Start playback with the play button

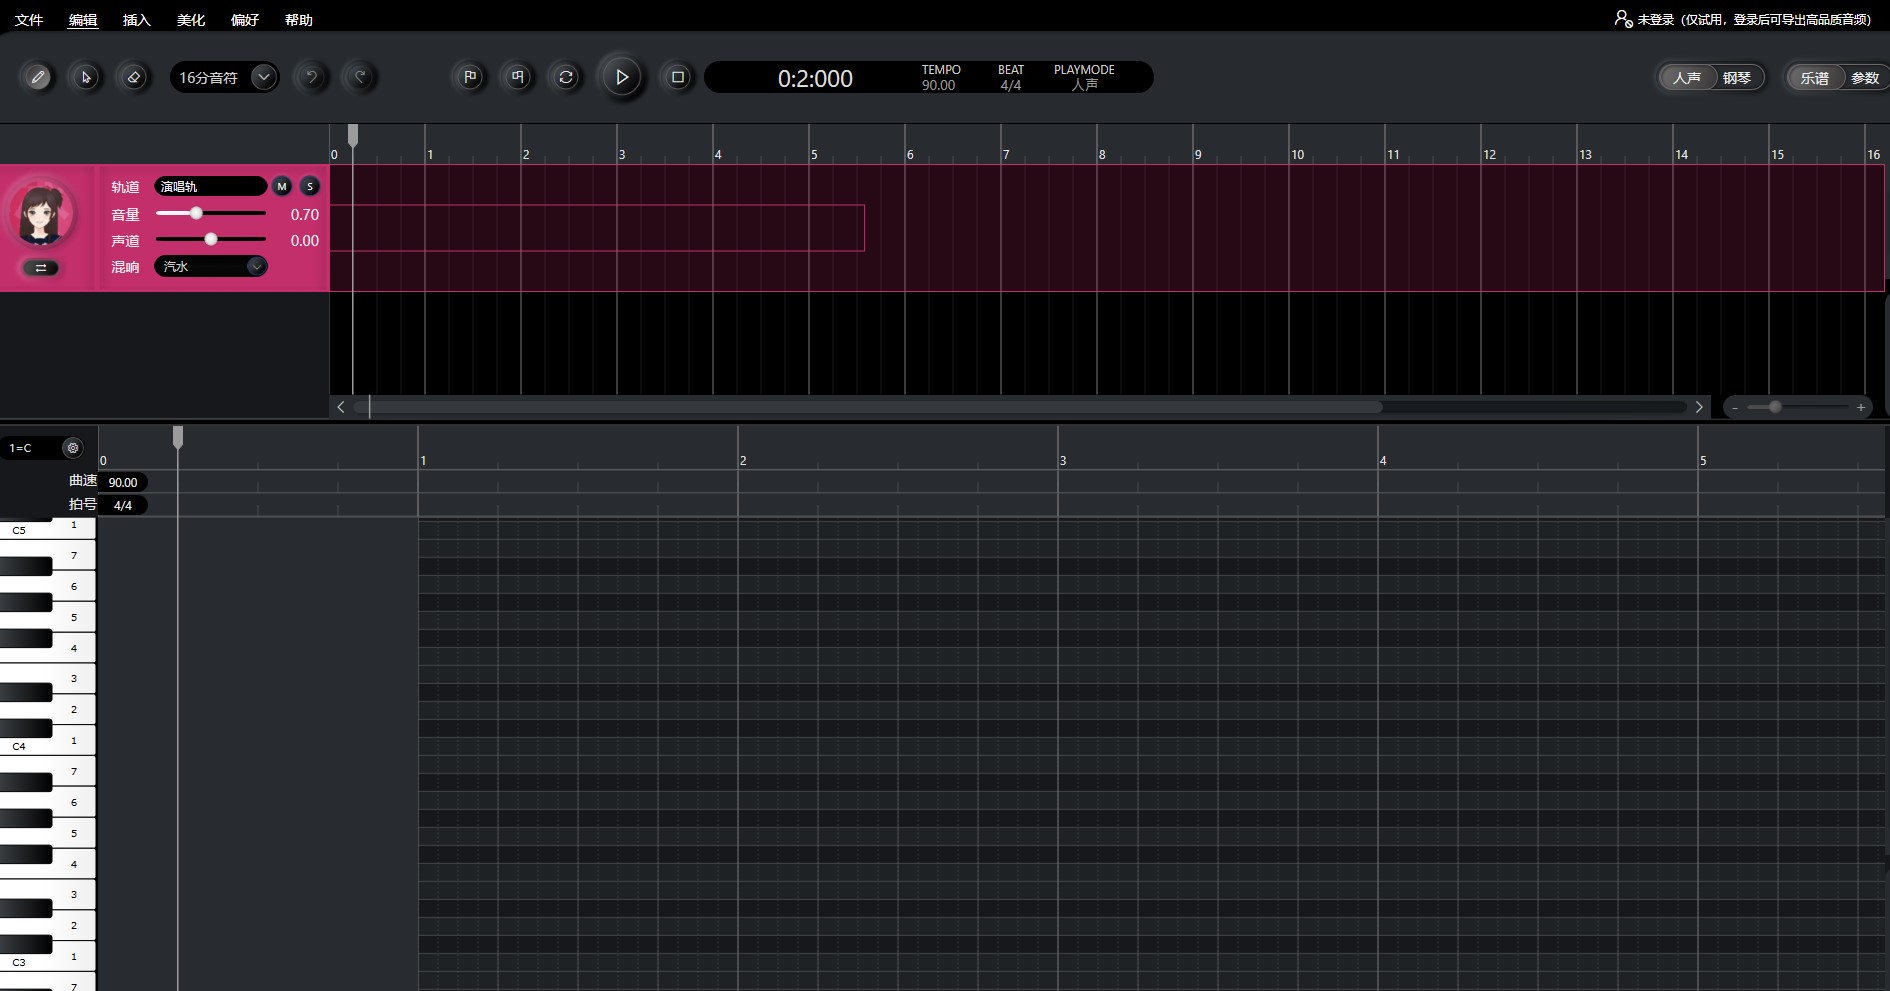pyautogui.click(x=621, y=77)
